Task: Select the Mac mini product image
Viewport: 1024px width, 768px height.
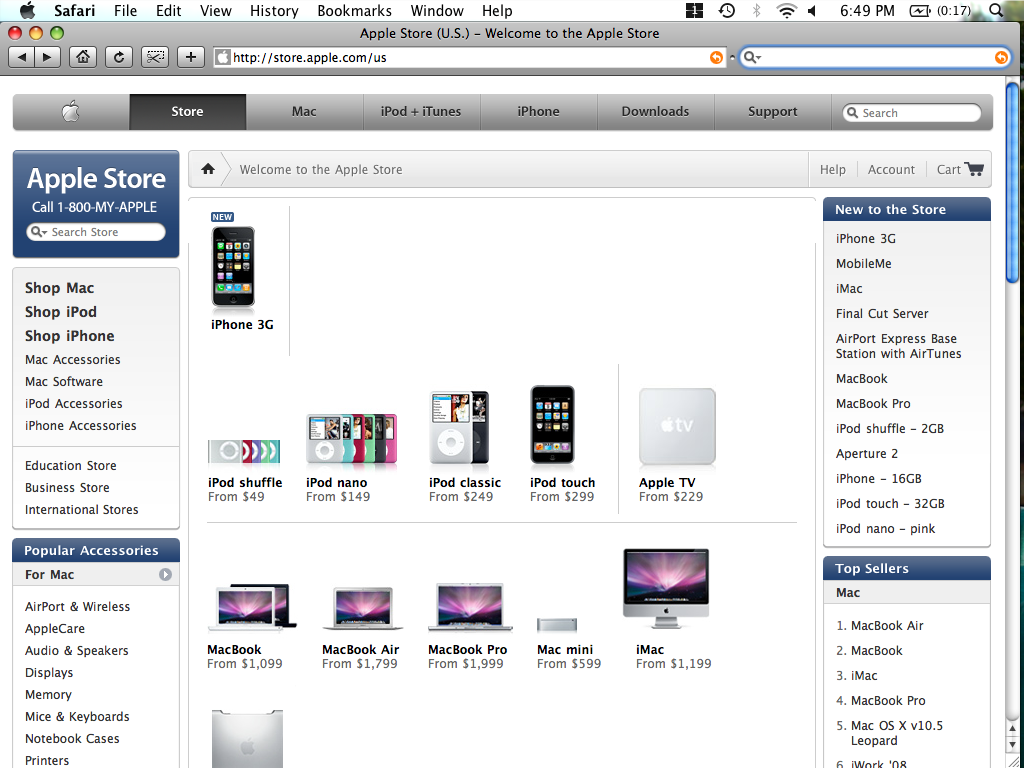Action: tap(557, 625)
